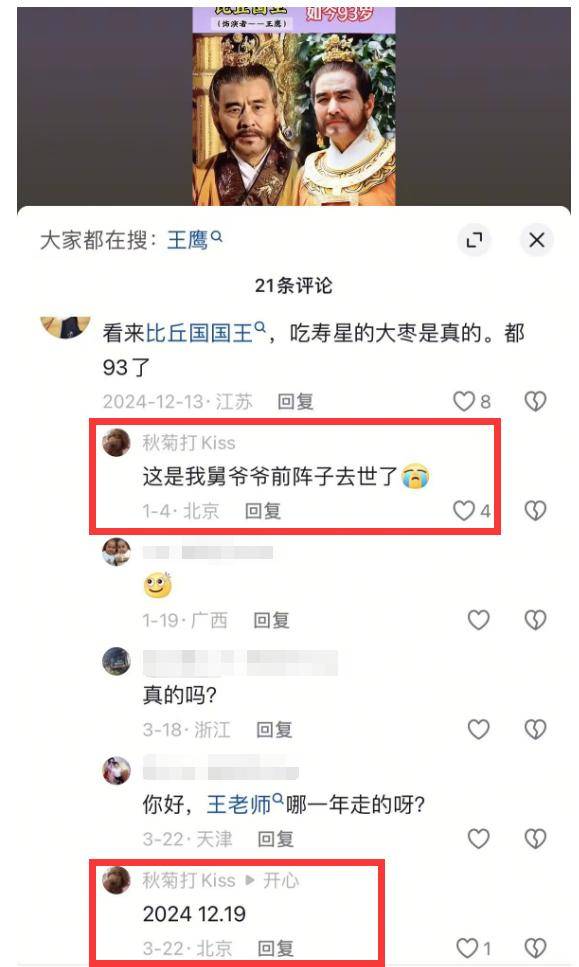Viewport: 579px width, 967px height.
Task: Search the trending term 王鹰
Action: [x=194, y=239]
